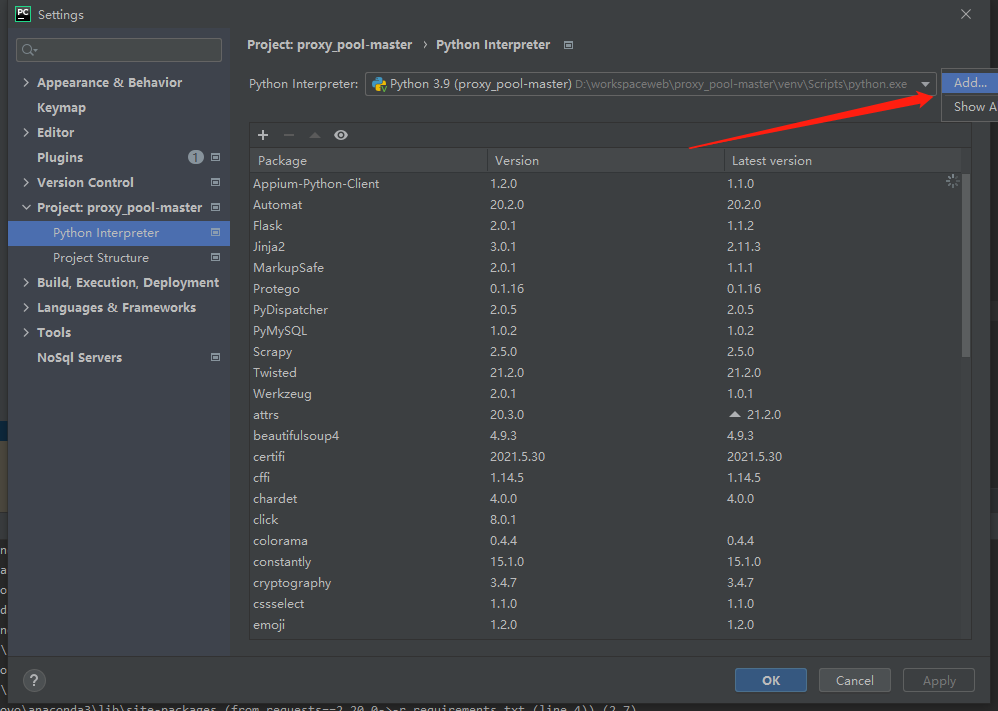Screen dimensions: 998x711
Task: Click the settings search input field
Action: [119, 50]
